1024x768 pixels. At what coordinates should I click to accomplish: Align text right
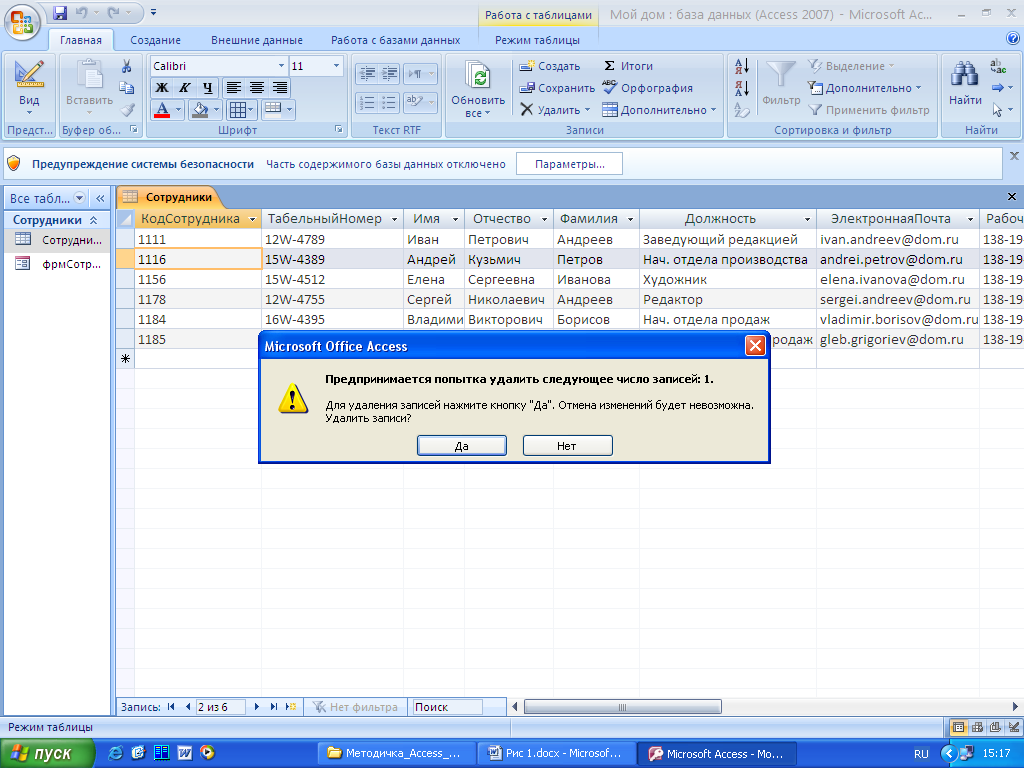click(x=280, y=88)
